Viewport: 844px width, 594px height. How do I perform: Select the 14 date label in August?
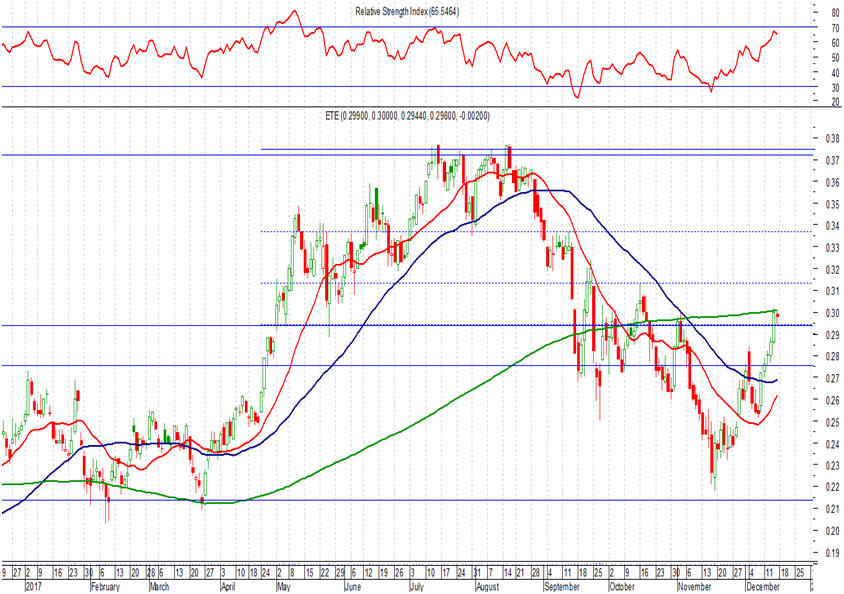click(x=508, y=573)
